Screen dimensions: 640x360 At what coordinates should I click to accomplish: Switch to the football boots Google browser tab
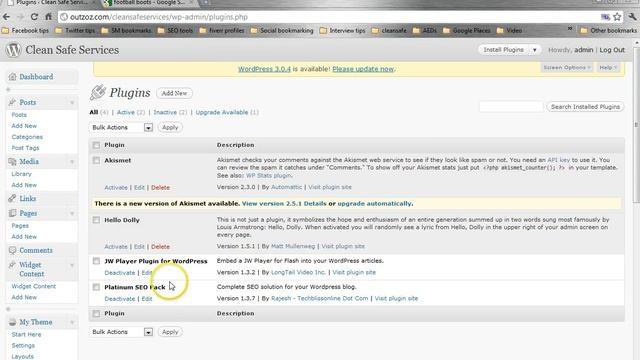point(149,3)
